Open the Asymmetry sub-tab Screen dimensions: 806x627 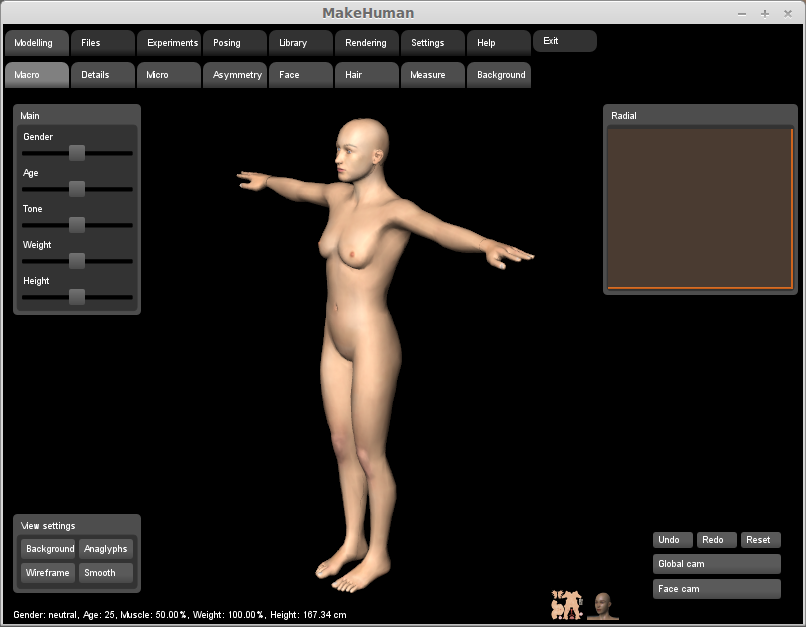click(235, 75)
